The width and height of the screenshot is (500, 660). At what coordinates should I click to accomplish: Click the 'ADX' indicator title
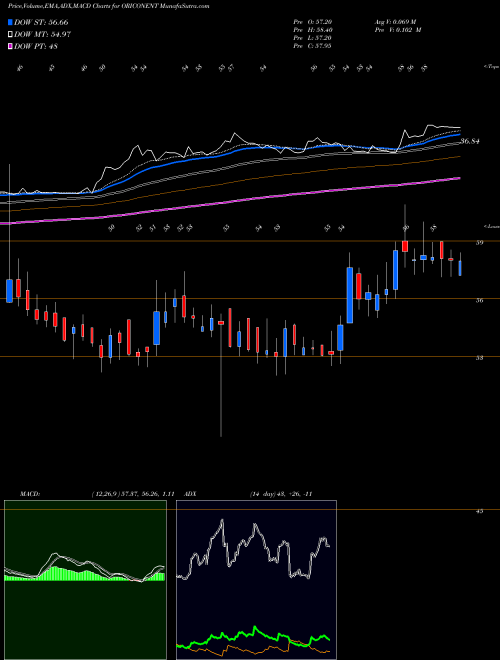[188, 494]
